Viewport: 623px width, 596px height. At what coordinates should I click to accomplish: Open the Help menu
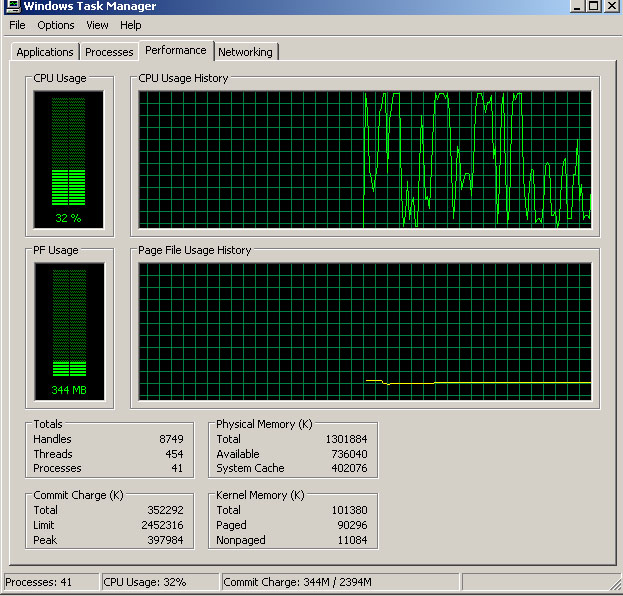coord(131,25)
